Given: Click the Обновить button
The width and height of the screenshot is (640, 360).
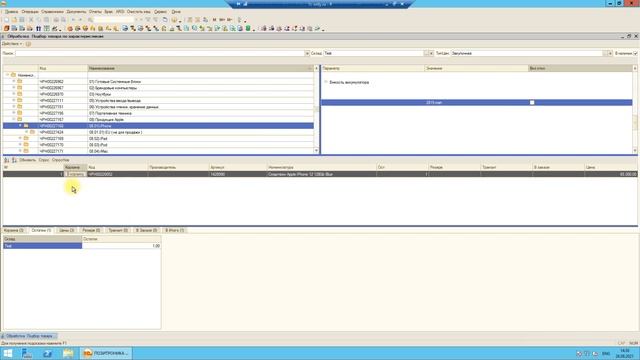Looking at the screenshot, I should [x=28, y=160].
